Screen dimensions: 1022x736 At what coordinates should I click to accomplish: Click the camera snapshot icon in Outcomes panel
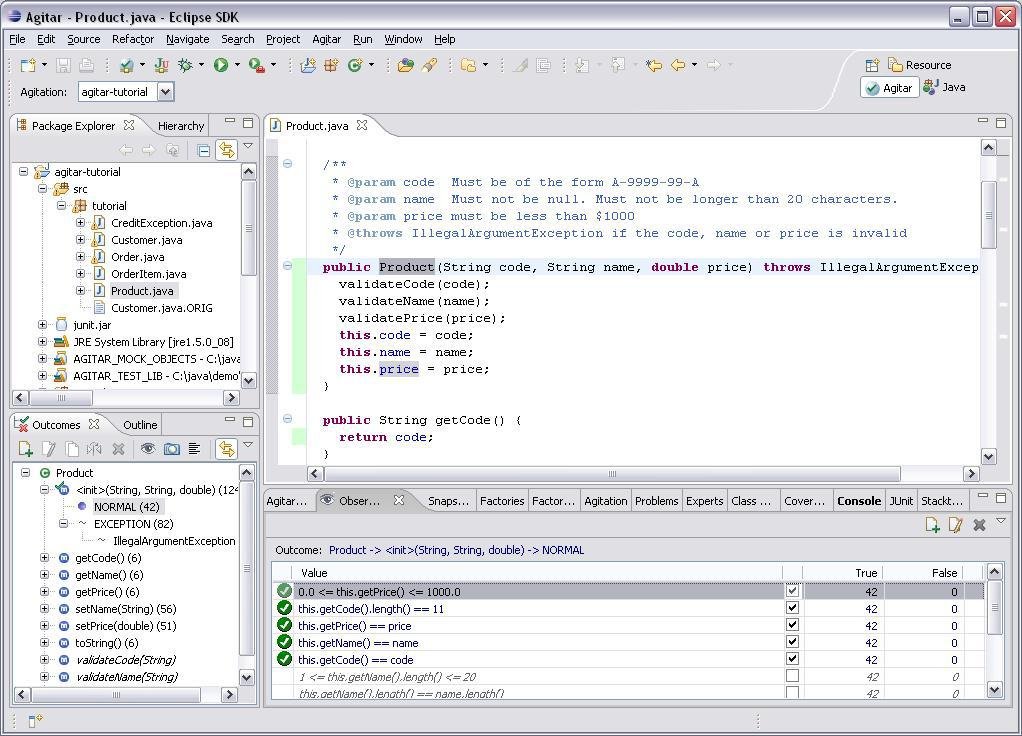click(171, 449)
